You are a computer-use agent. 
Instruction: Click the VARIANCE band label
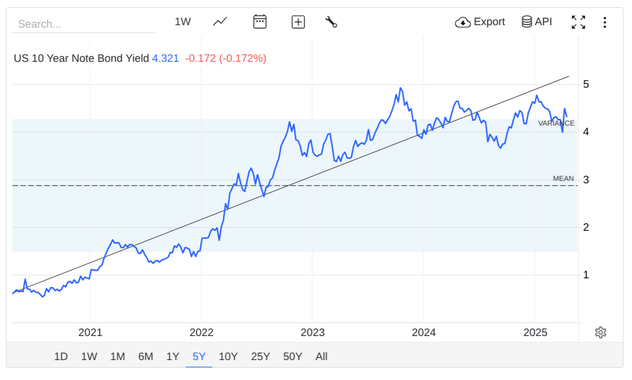pyautogui.click(x=556, y=123)
